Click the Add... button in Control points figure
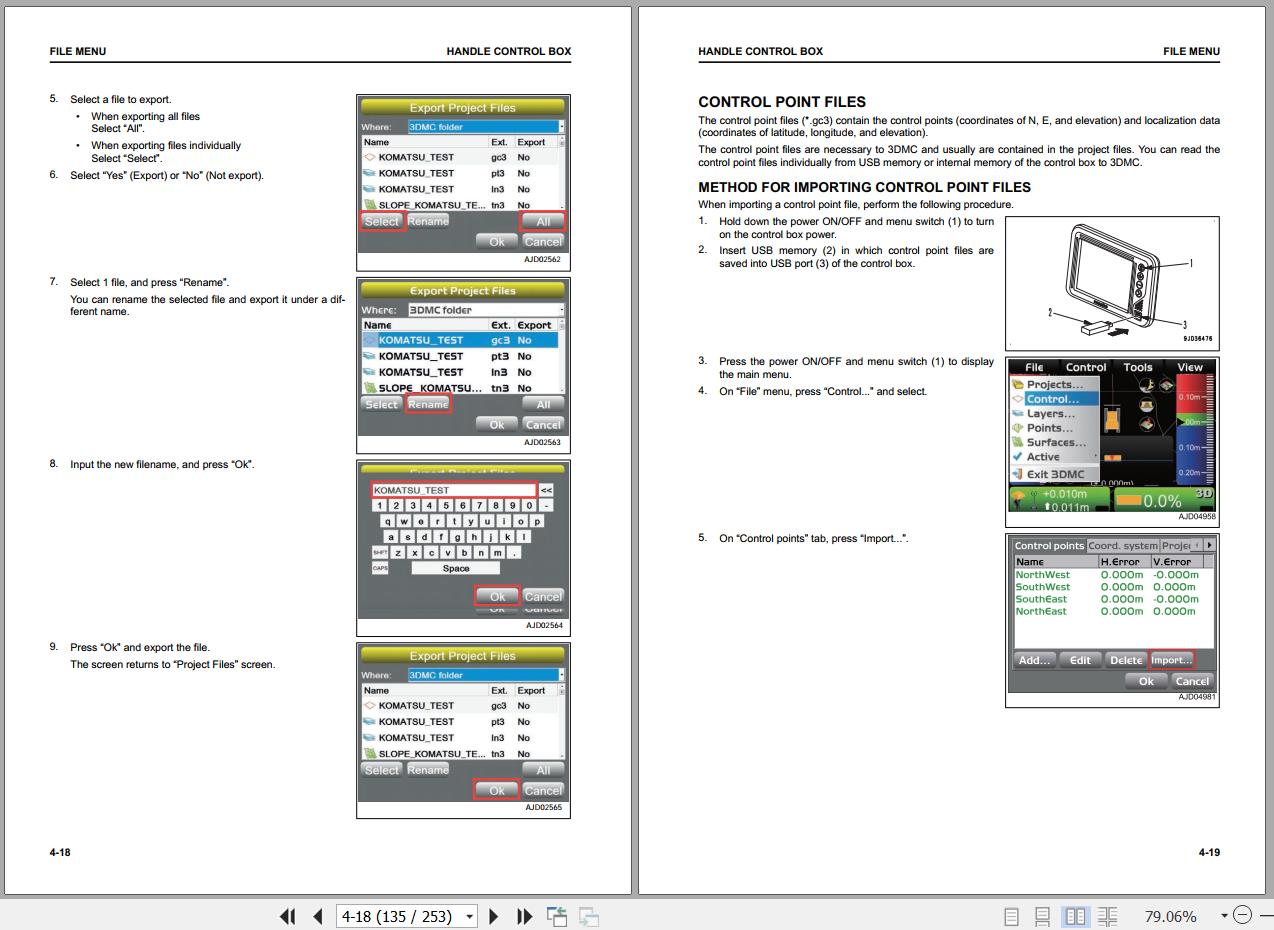This screenshot has width=1274, height=930. [1033, 660]
